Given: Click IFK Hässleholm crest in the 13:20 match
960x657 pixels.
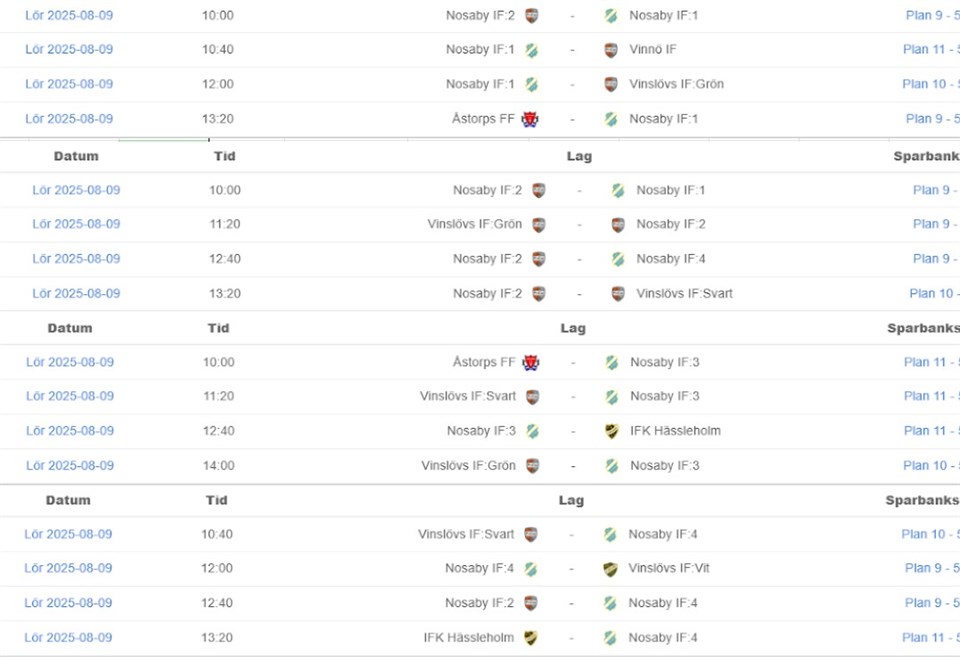Looking at the screenshot, I should (x=530, y=638).
